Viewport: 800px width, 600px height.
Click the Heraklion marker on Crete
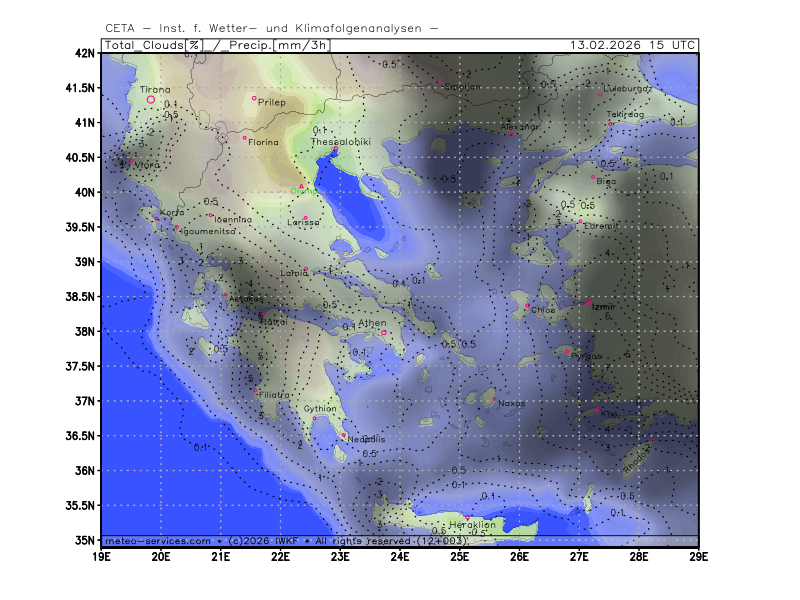(x=466, y=517)
